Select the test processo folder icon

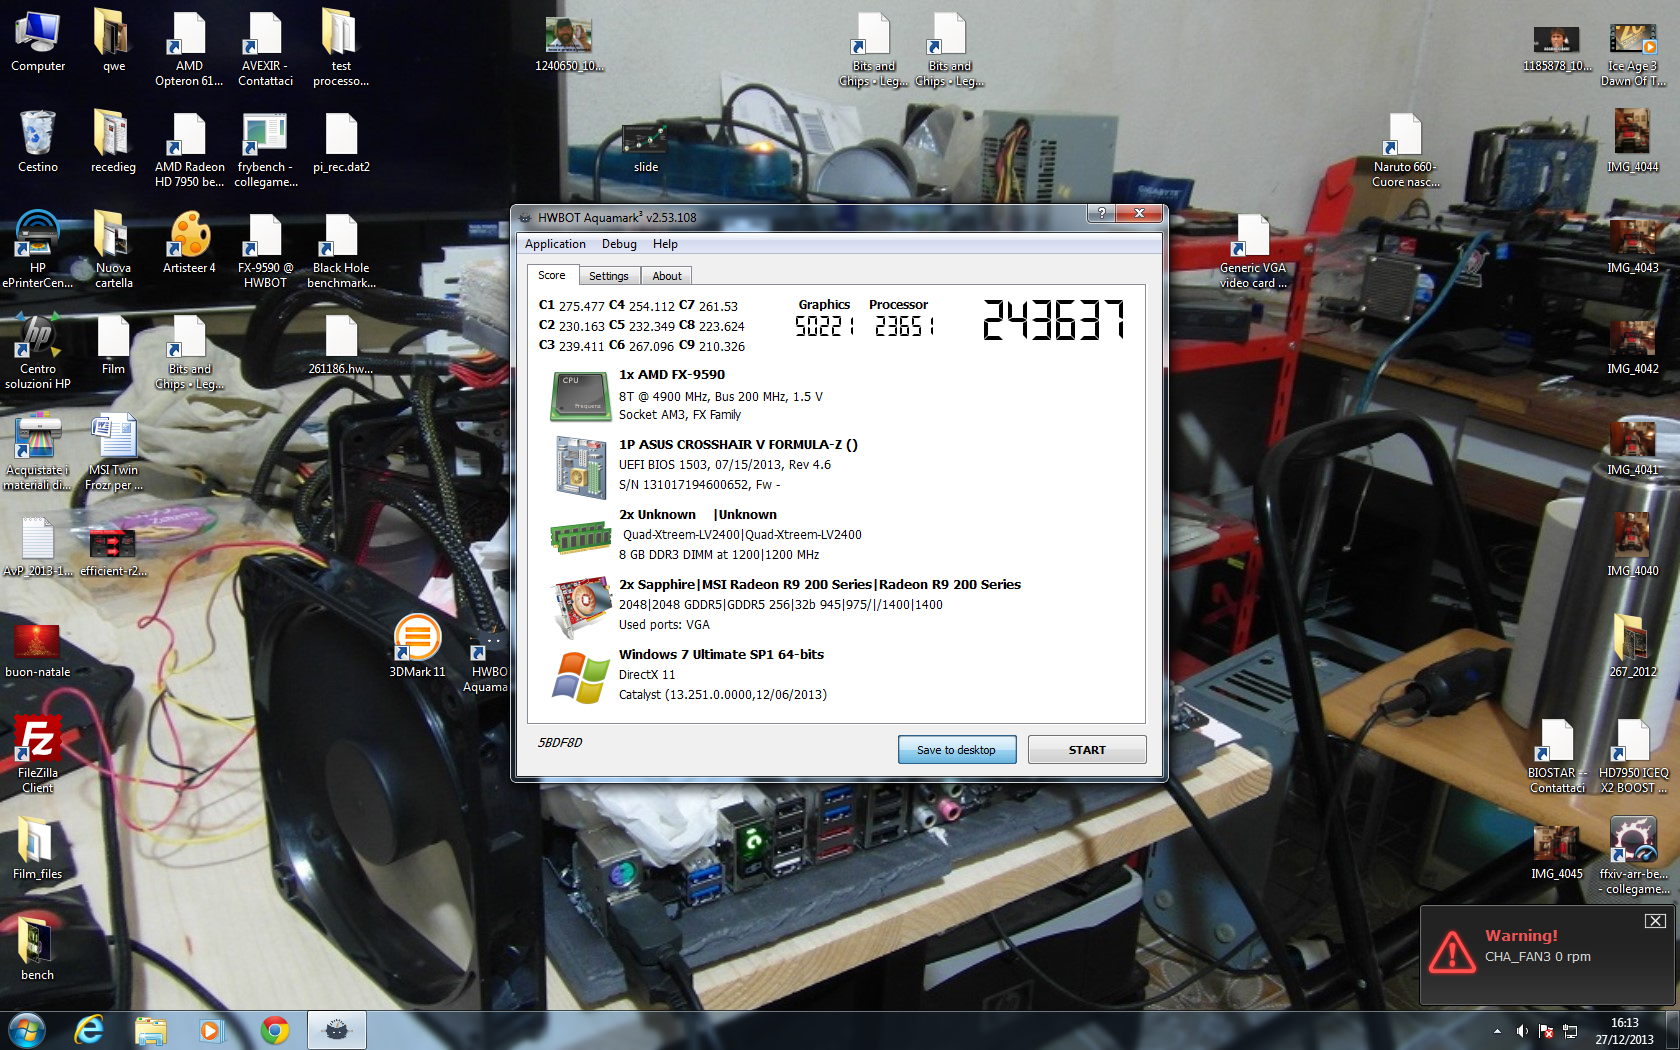tap(341, 48)
